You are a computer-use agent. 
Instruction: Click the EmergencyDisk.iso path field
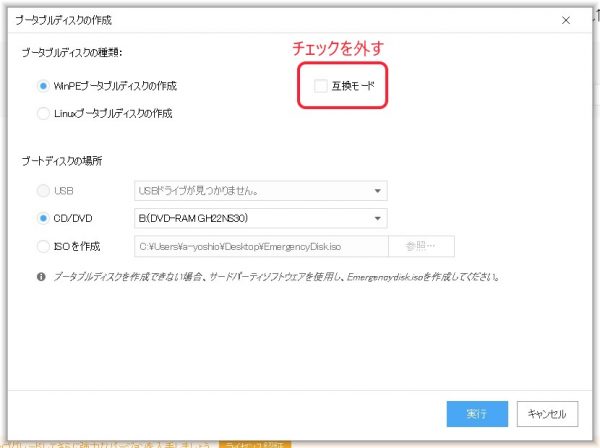click(260, 245)
